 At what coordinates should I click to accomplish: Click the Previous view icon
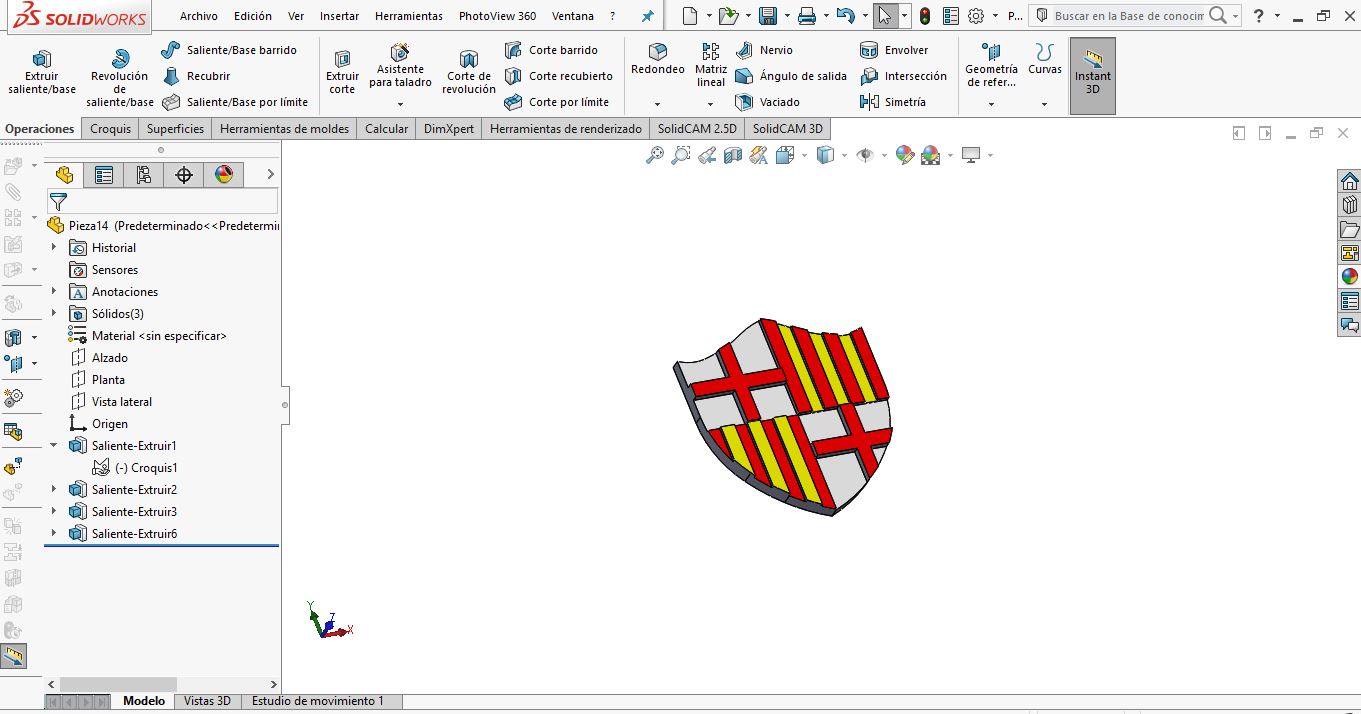point(707,155)
